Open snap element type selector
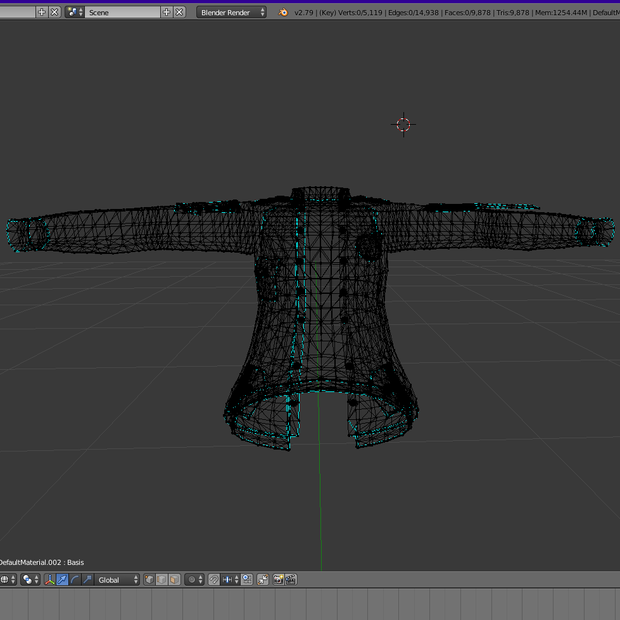The width and height of the screenshot is (620, 620). (x=230, y=580)
